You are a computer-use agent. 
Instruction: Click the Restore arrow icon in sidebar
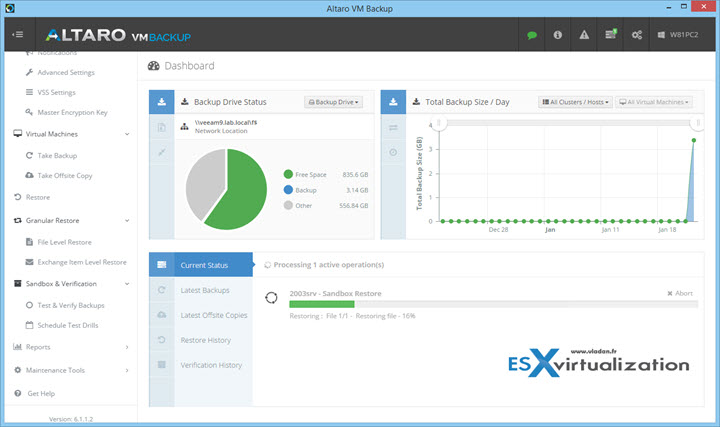[17, 197]
